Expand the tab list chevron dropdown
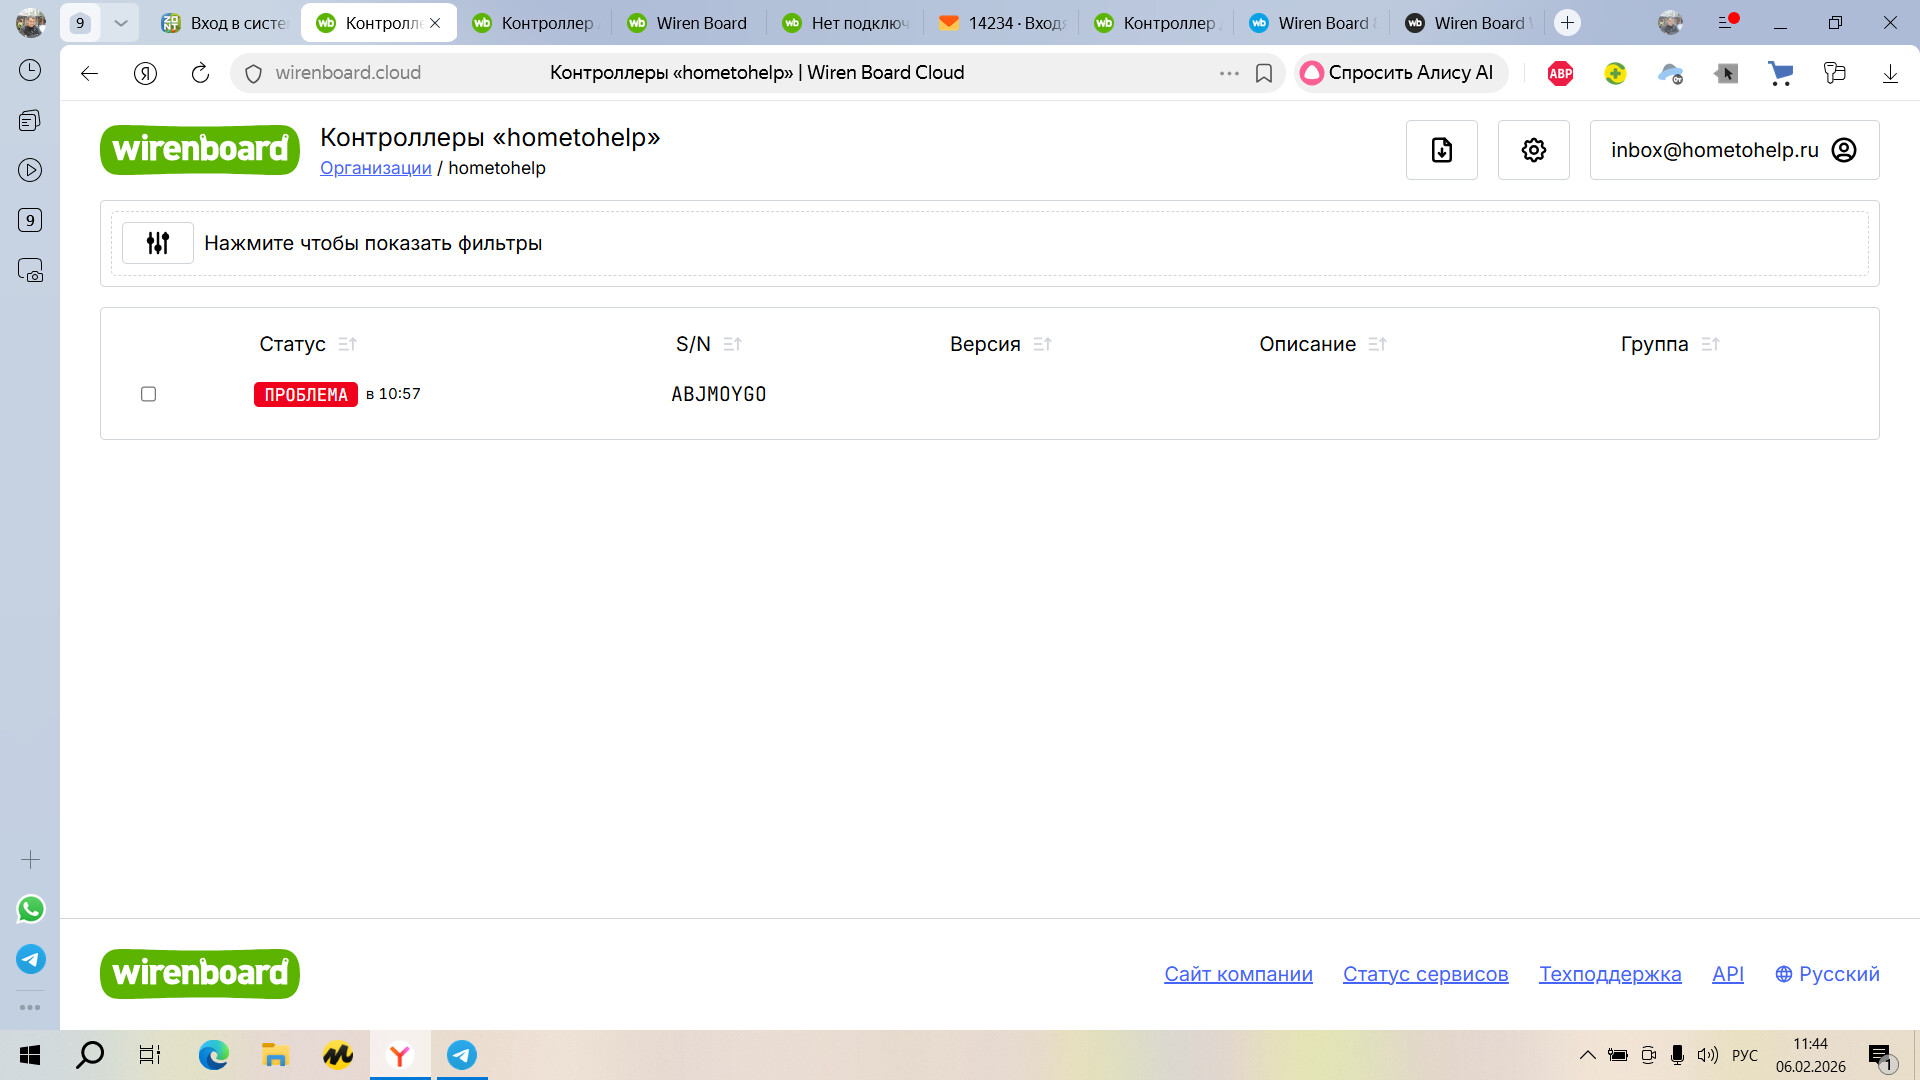The image size is (1920, 1080). click(x=121, y=23)
